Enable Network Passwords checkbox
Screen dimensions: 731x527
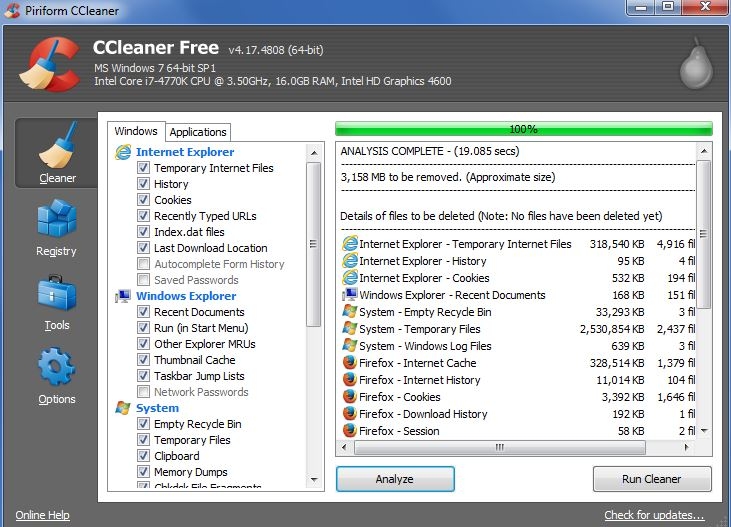pos(144,392)
